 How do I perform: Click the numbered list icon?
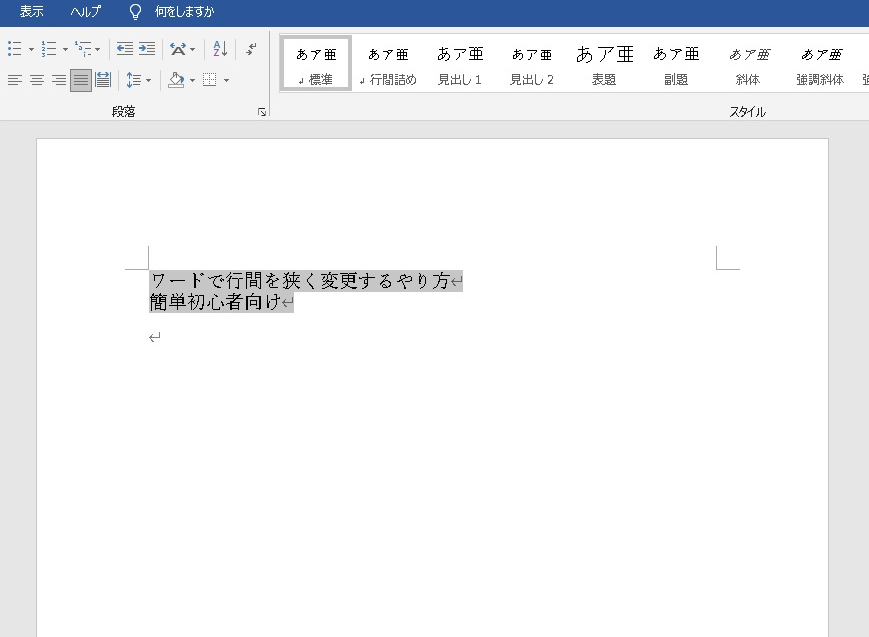49,49
